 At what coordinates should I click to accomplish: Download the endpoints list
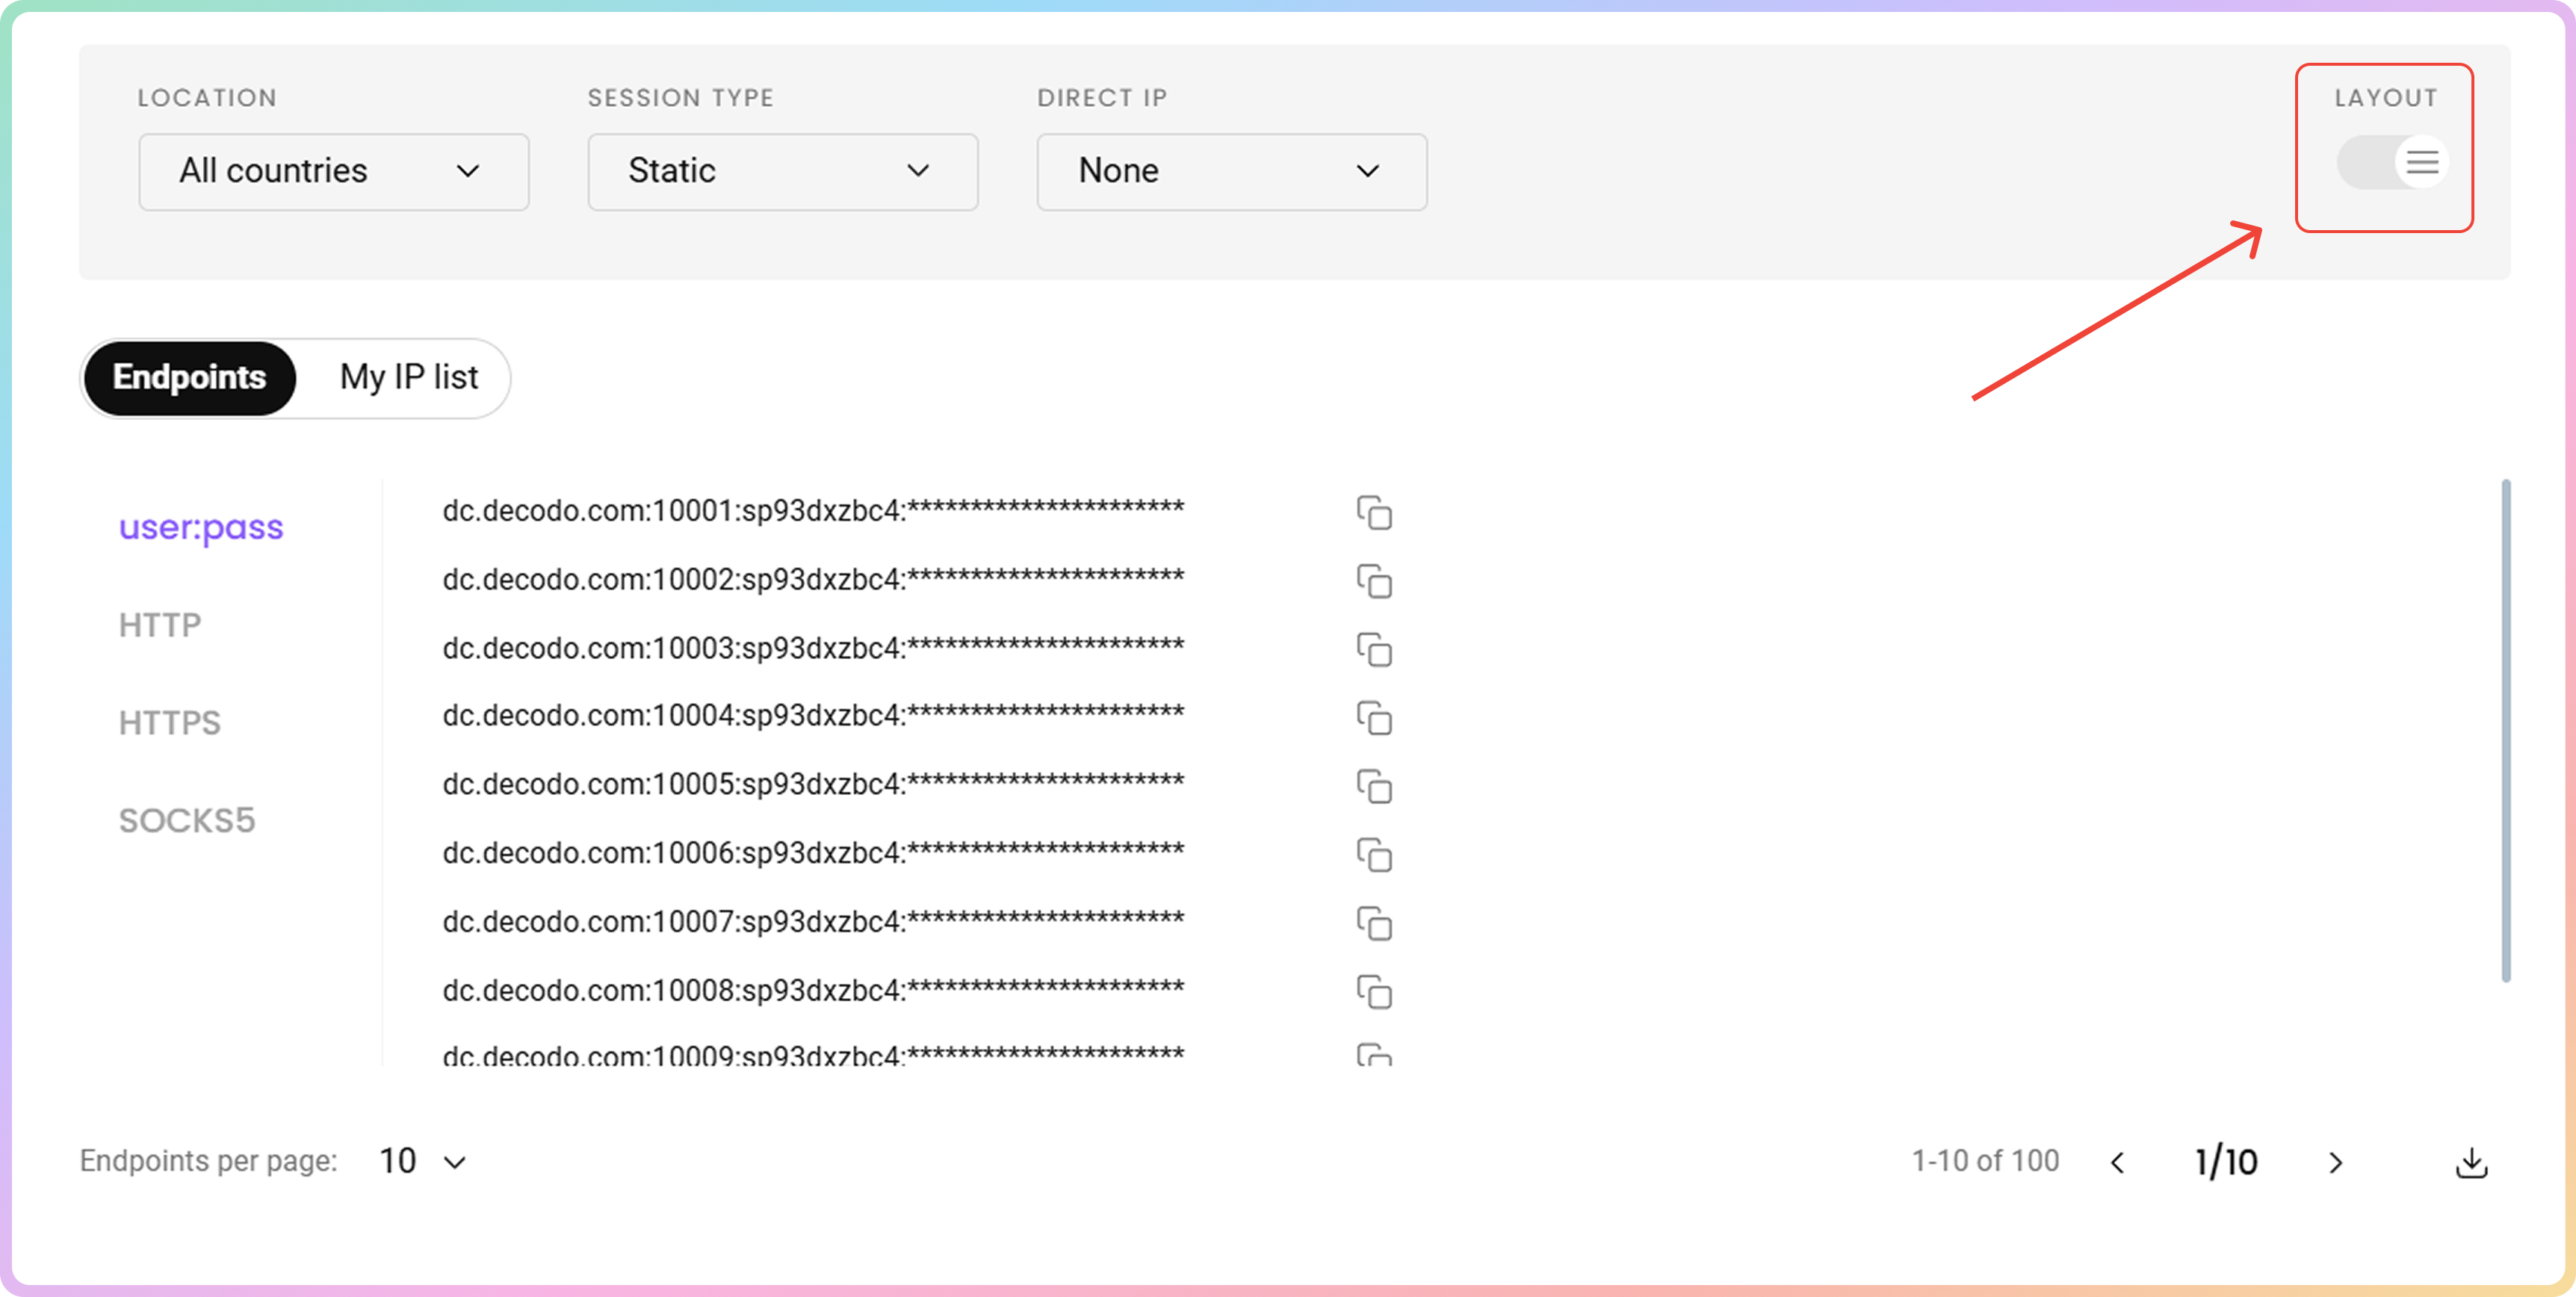click(x=2471, y=1162)
